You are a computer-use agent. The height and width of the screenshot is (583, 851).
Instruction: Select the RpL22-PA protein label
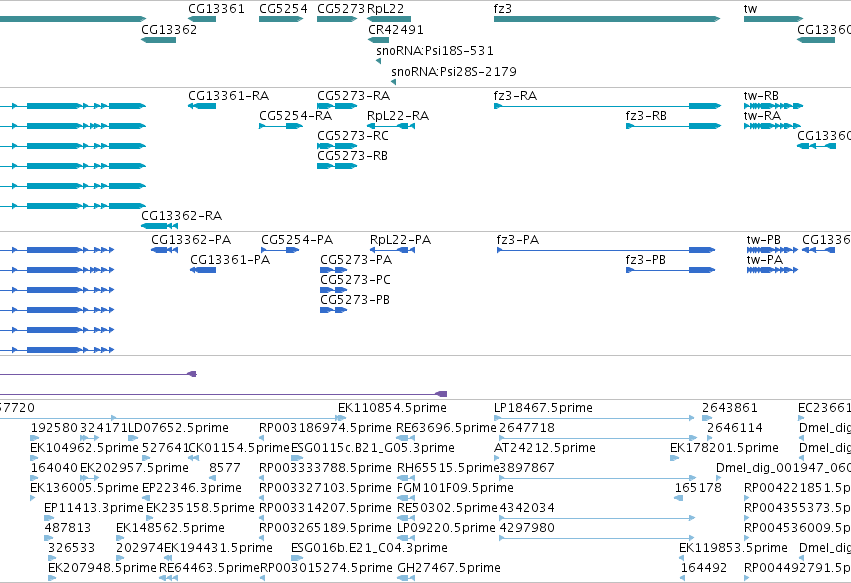tap(401, 239)
